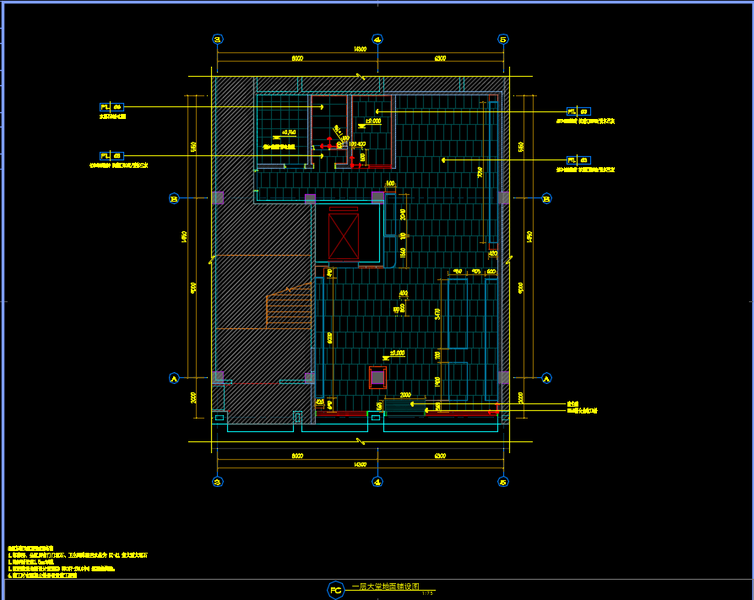Image resolution: width=754 pixels, height=600 pixels.
Task: Select grid bubble 4 above the plan
Action: [377, 39]
